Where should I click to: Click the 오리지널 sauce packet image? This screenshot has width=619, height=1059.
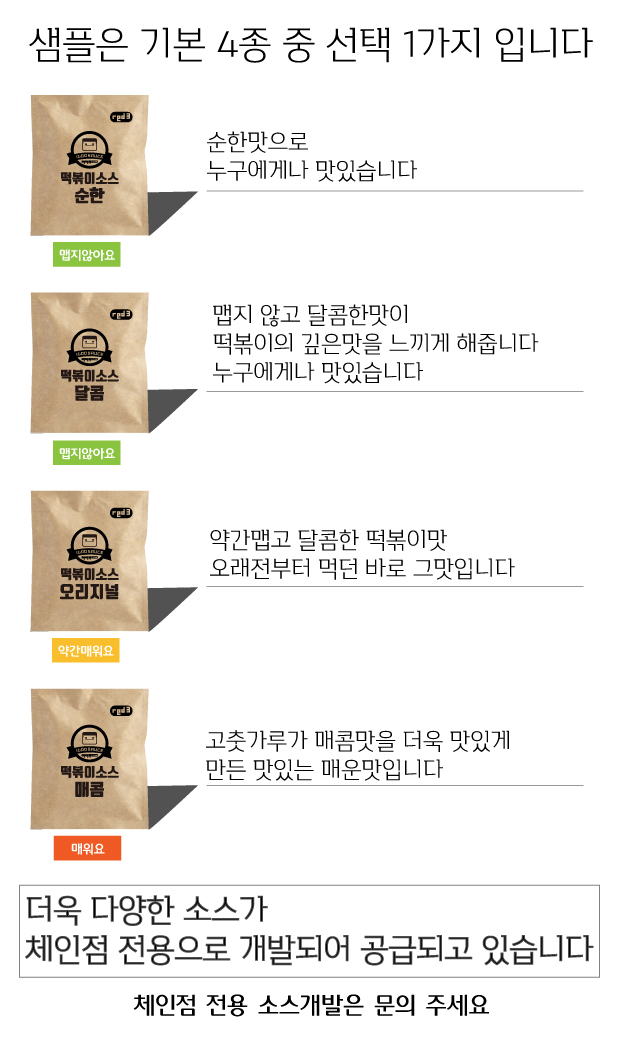click(90, 561)
